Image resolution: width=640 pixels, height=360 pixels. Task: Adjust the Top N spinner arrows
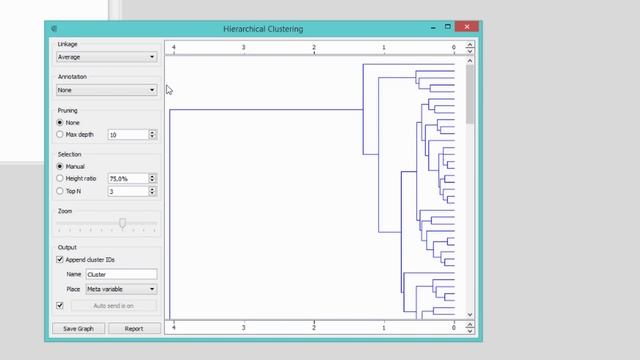152,191
